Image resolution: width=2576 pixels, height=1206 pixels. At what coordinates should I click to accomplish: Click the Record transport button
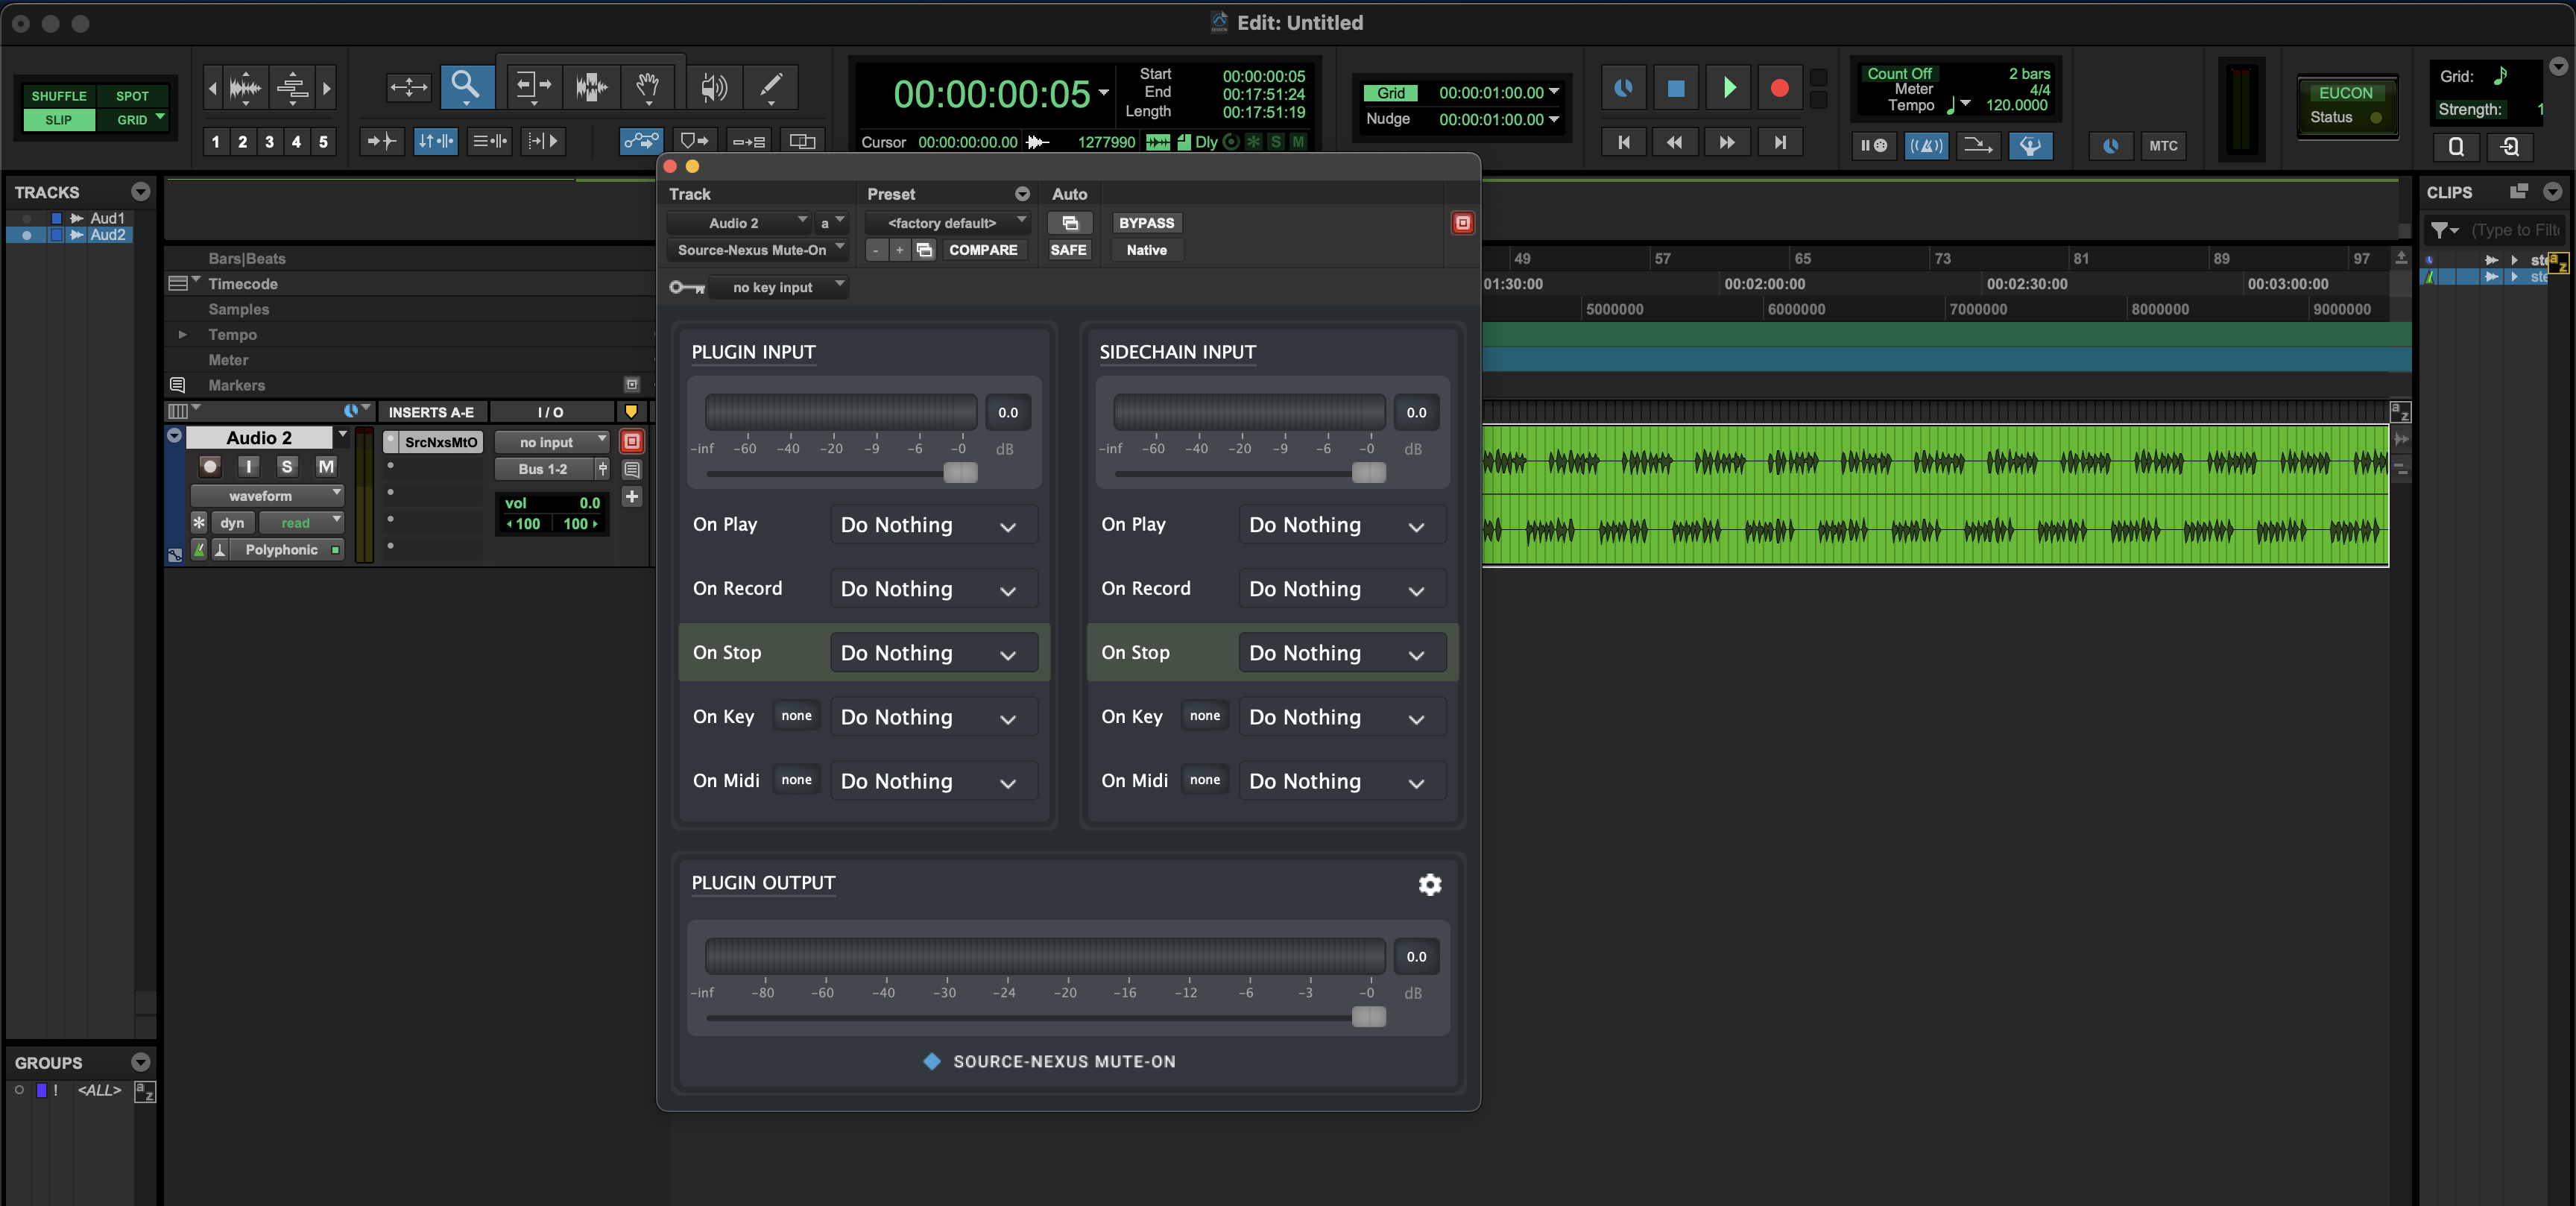click(1779, 88)
